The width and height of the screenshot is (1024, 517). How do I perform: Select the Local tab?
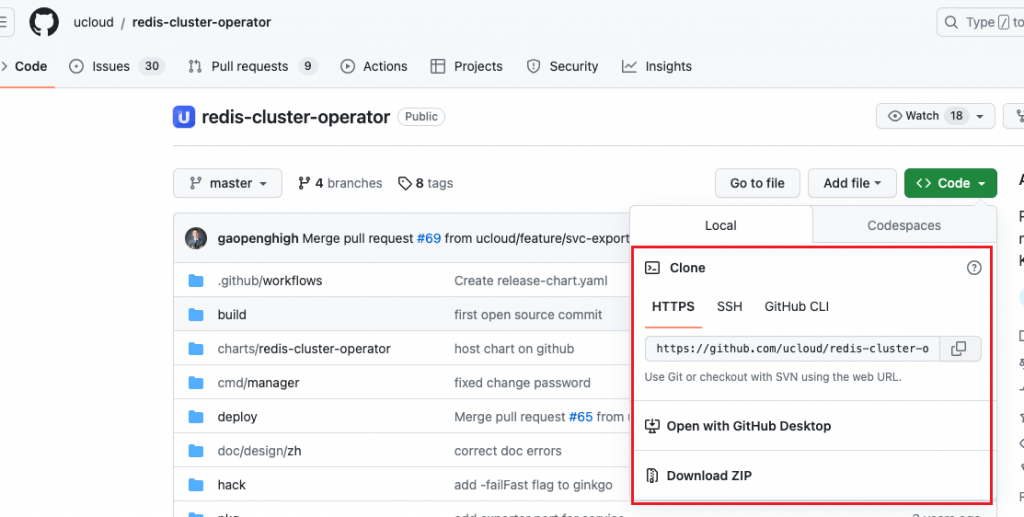pyautogui.click(x=721, y=226)
